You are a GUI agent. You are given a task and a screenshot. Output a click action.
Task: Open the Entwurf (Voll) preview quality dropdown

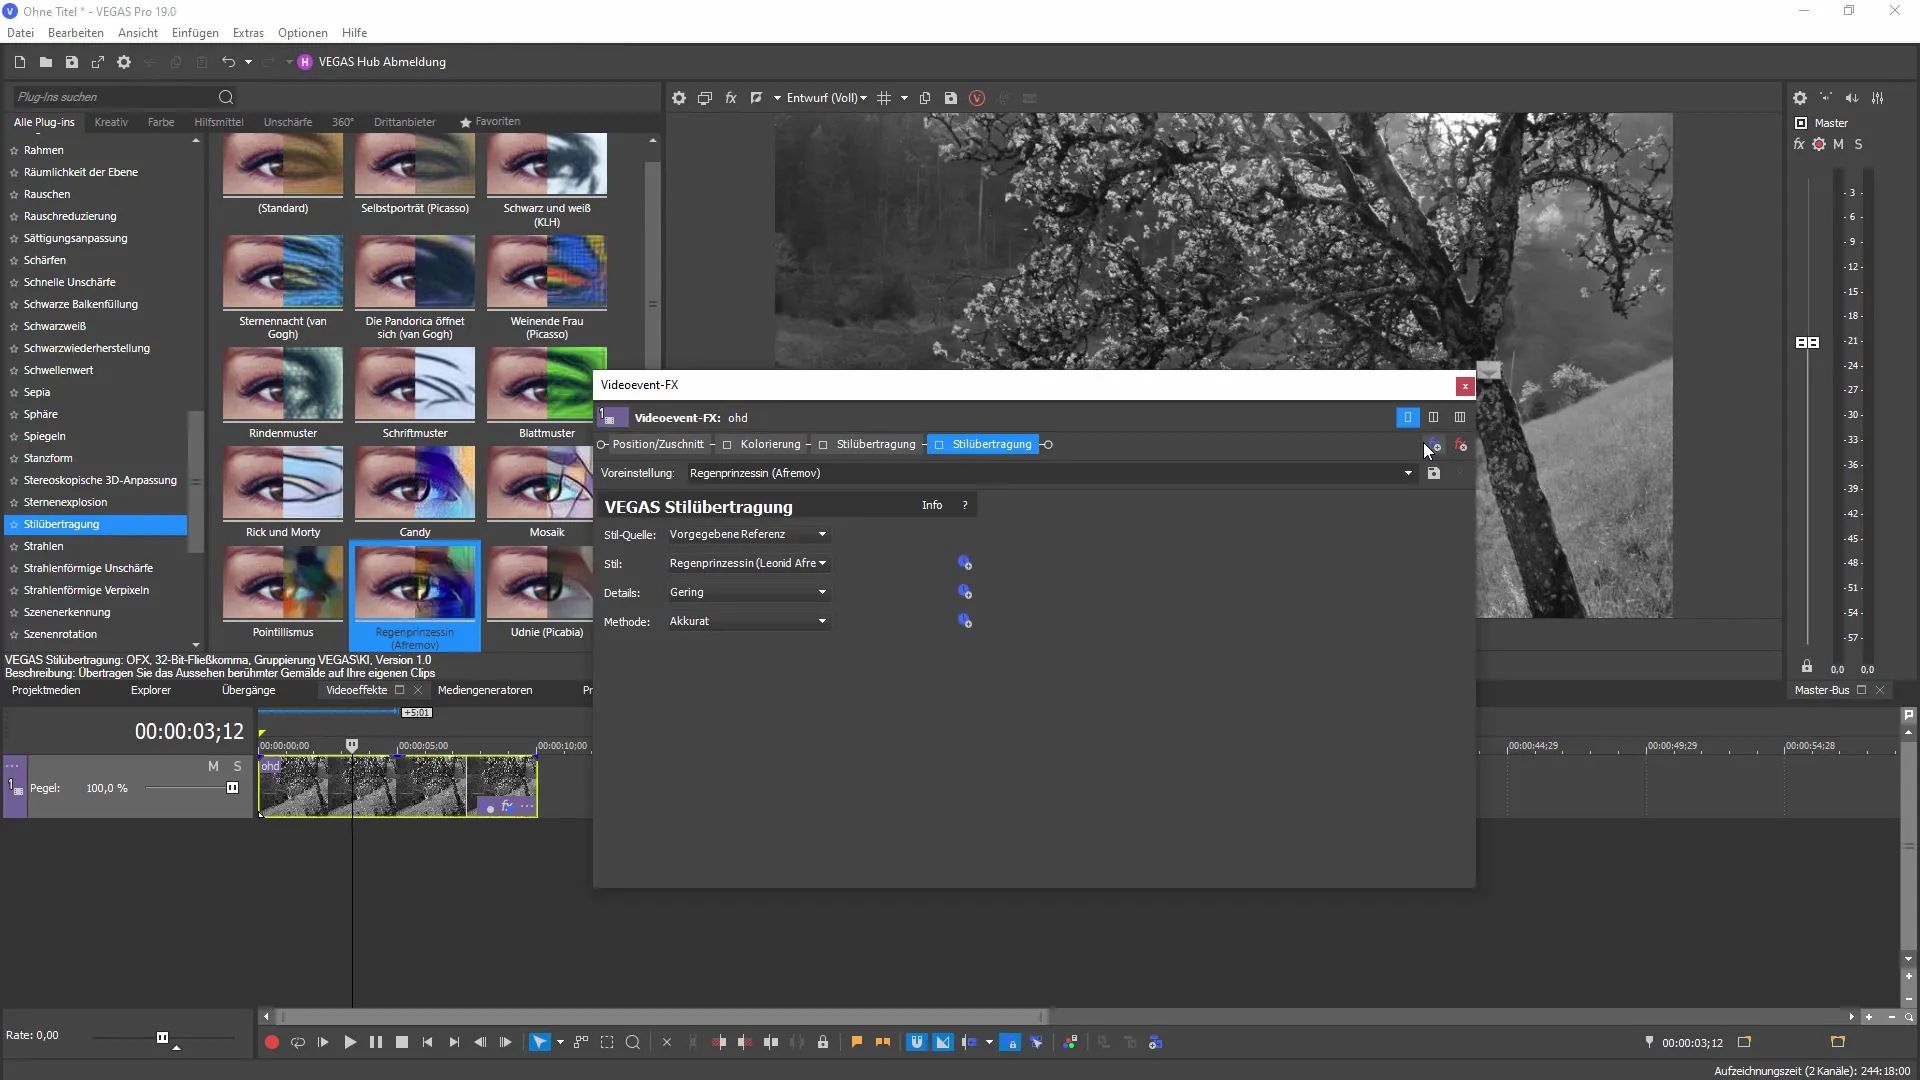pyautogui.click(x=826, y=98)
